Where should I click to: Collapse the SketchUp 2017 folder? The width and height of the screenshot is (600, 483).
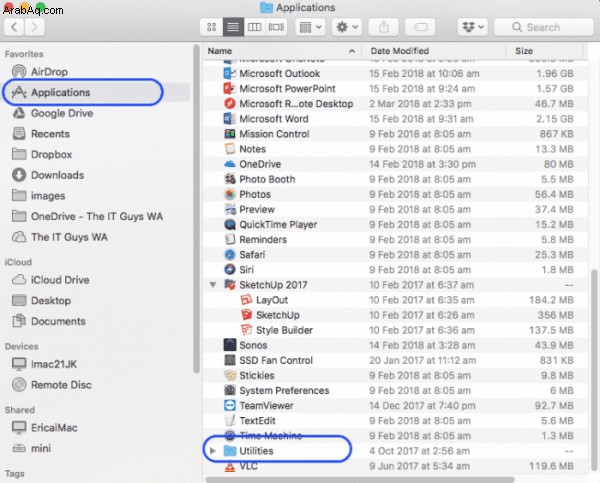click(213, 285)
